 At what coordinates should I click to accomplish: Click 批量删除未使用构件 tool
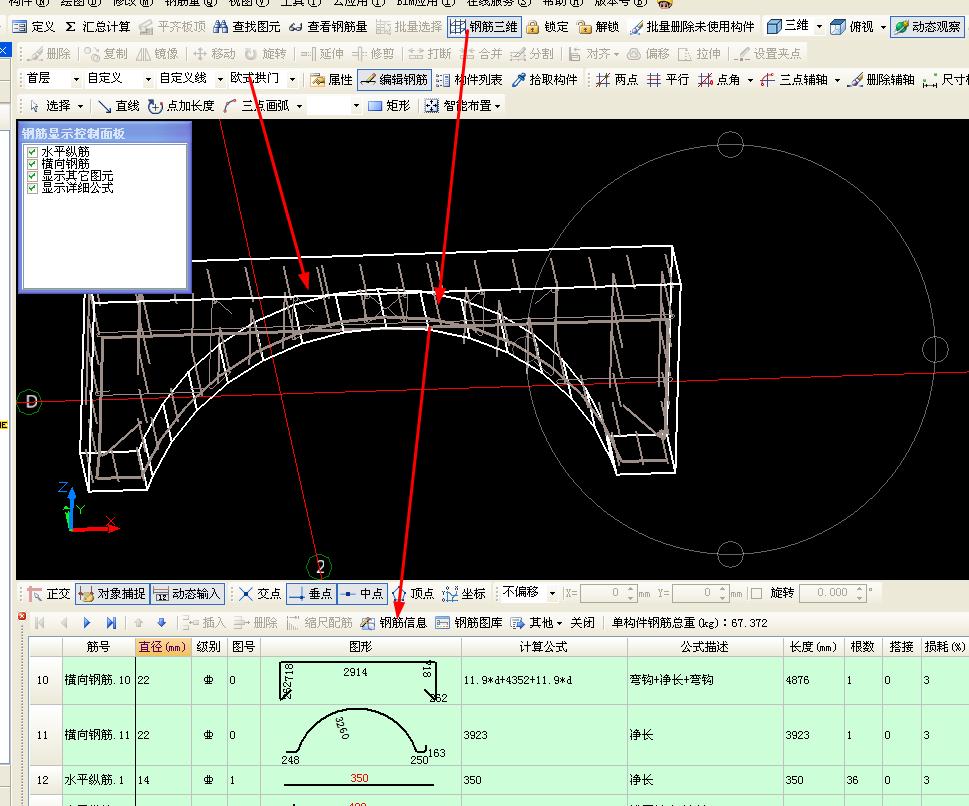click(x=692, y=27)
